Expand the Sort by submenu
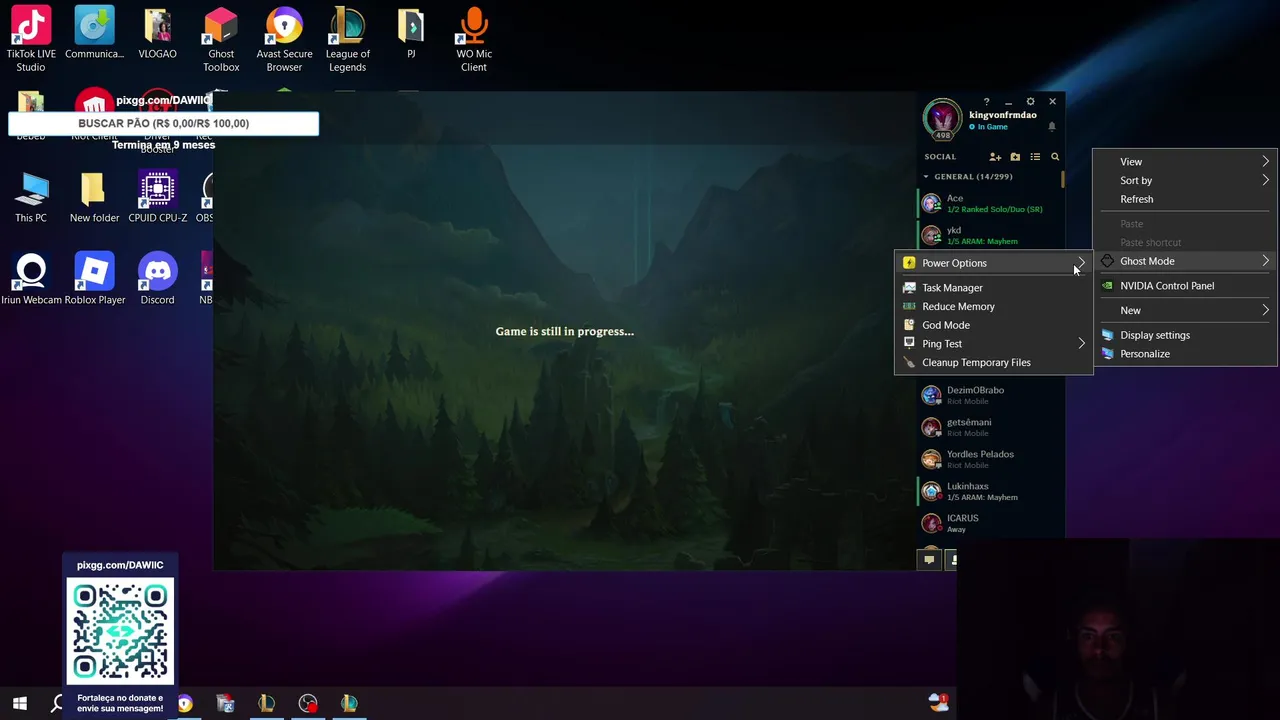1280x720 pixels. 1184,181
